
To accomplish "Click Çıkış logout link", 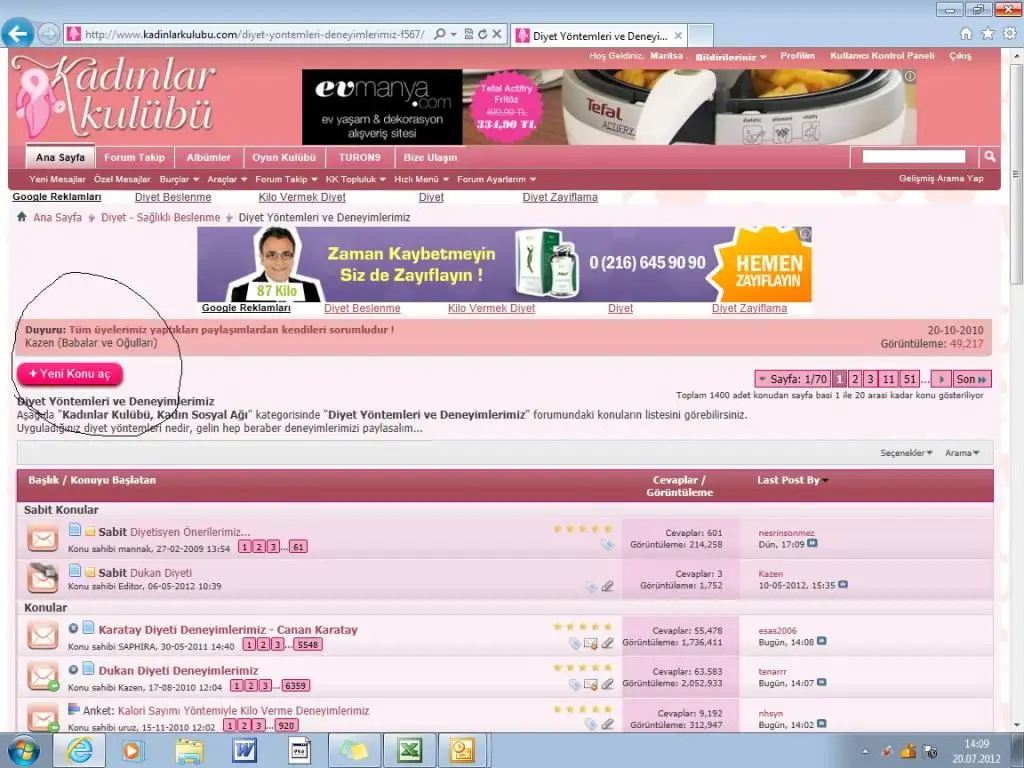I will 960,56.
